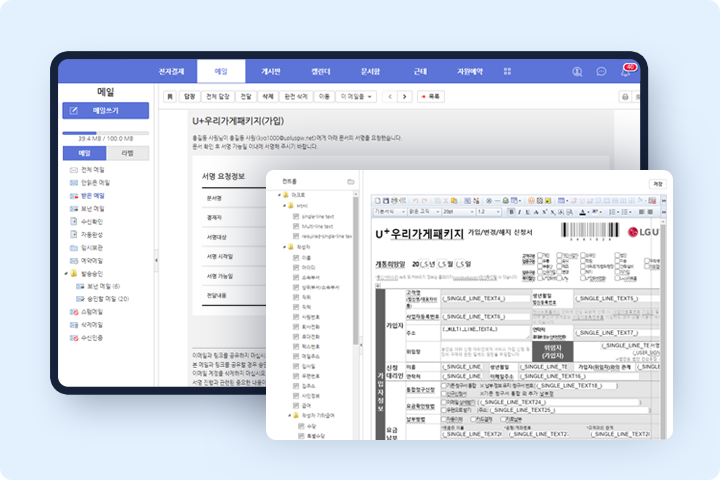Image resolution: width=720 pixels, height=480 pixels.
Task: Open the 1.2 line spacing dropdown
Action: 489,212
